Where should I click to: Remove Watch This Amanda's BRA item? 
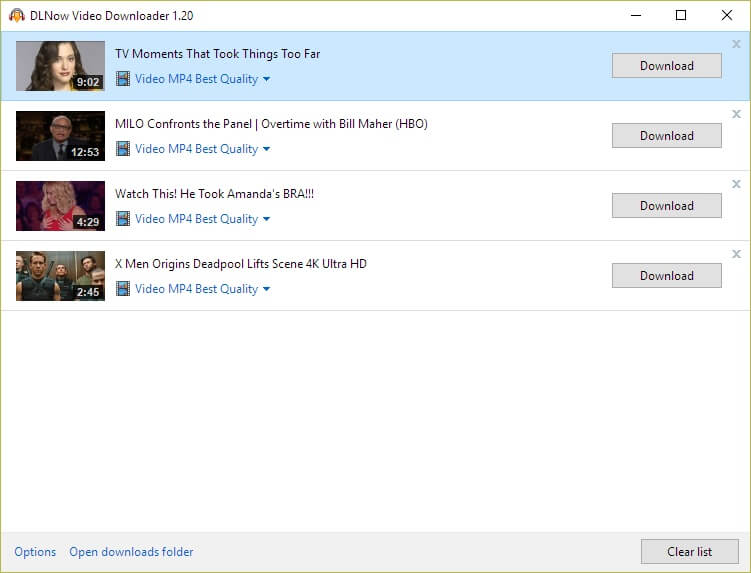[x=736, y=184]
